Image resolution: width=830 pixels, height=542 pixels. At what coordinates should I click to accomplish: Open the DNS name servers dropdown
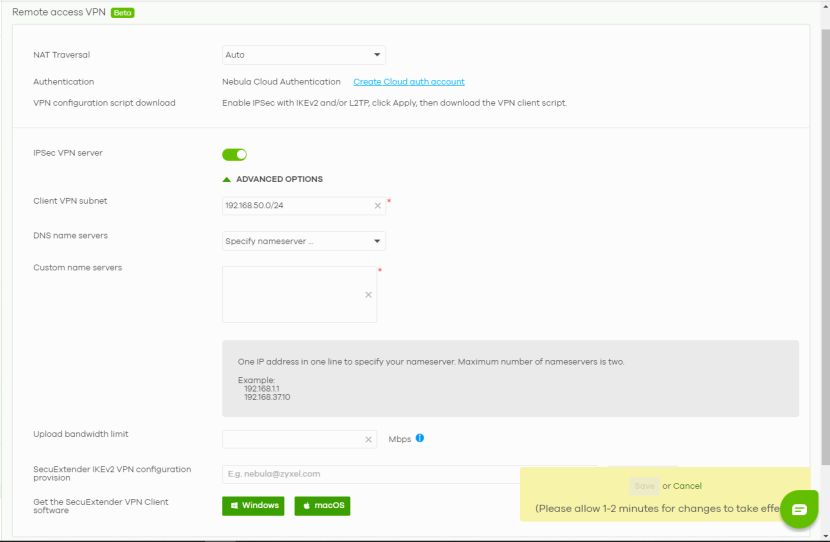pyautogui.click(x=303, y=241)
